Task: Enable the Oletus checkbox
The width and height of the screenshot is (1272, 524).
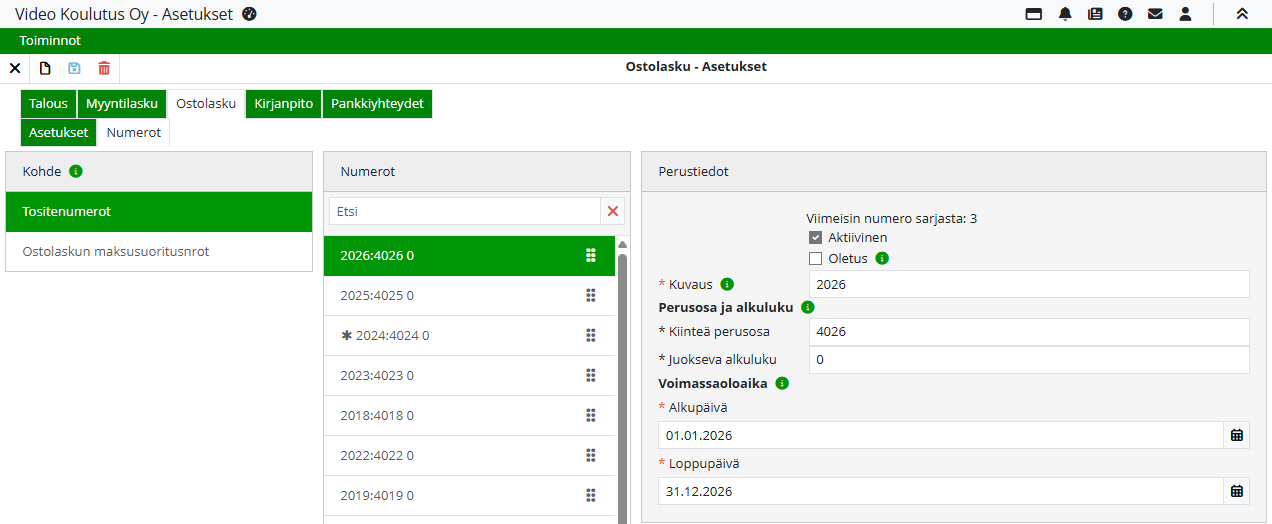Action: pyautogui.click(x=816, y=258)
